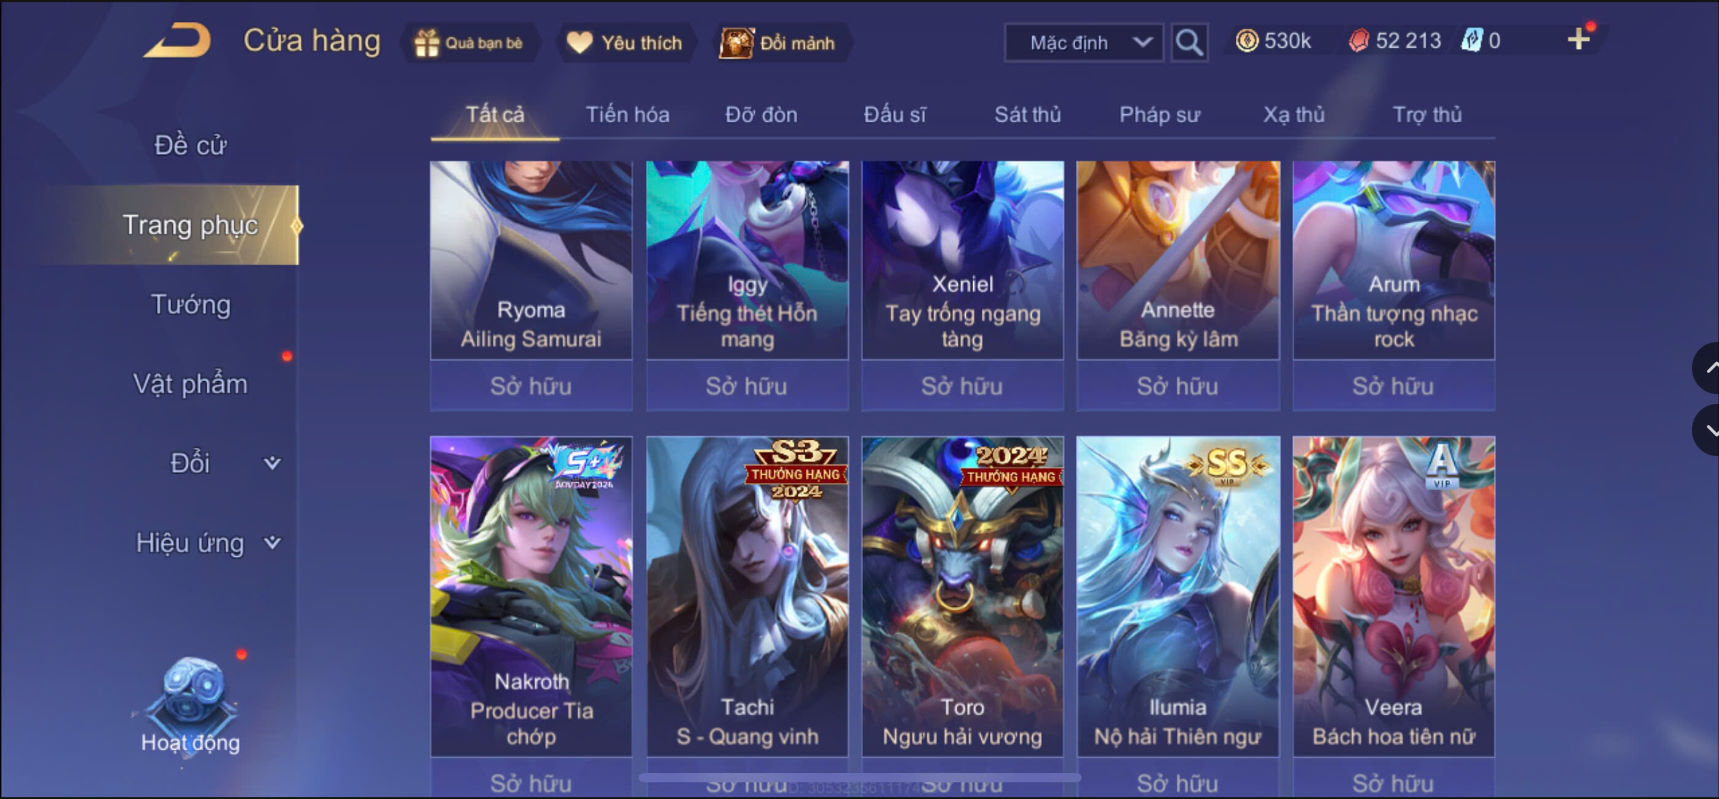This screenshot has height=799, width=1719.
Task: Tap the plus icon to add currency
Action: [x=1579, y=39]
